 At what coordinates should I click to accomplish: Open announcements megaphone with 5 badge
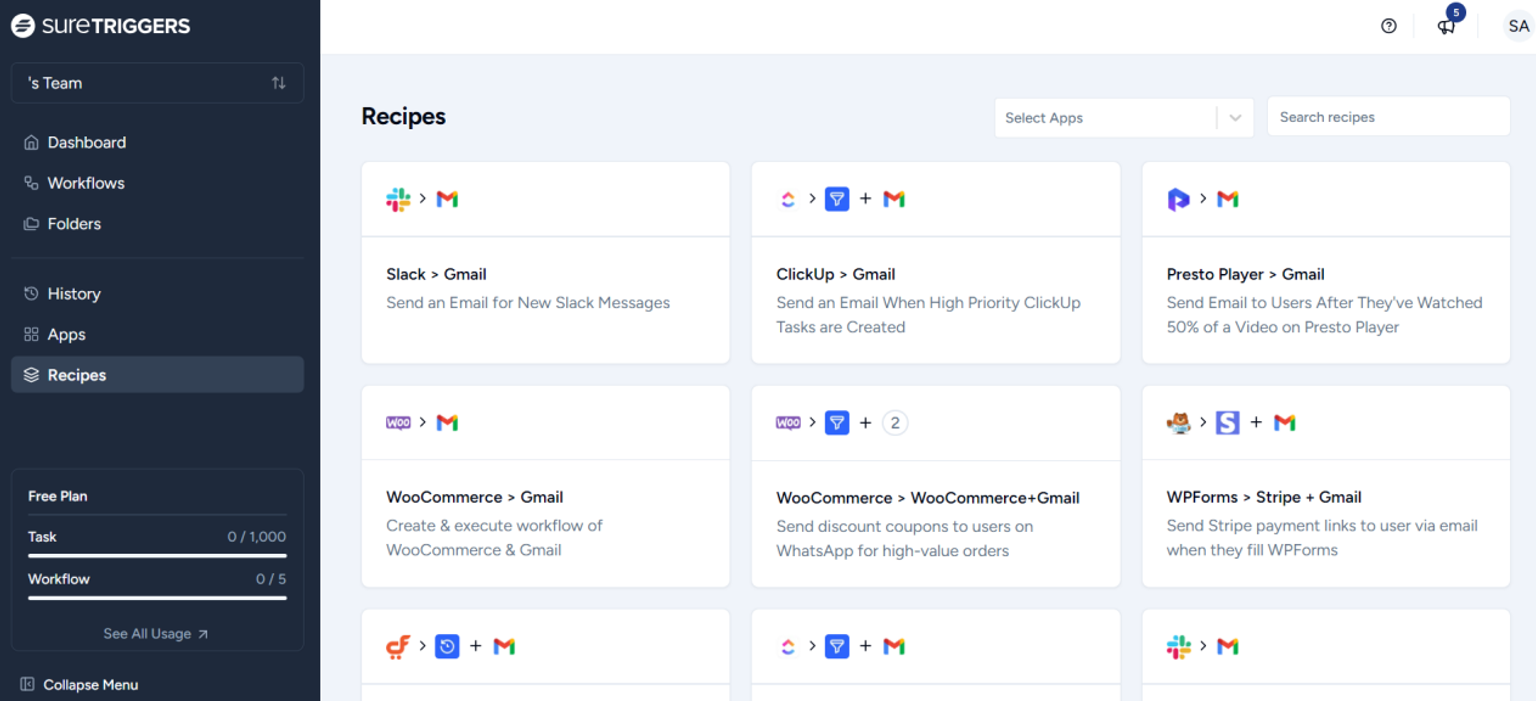pos(1446,27)
